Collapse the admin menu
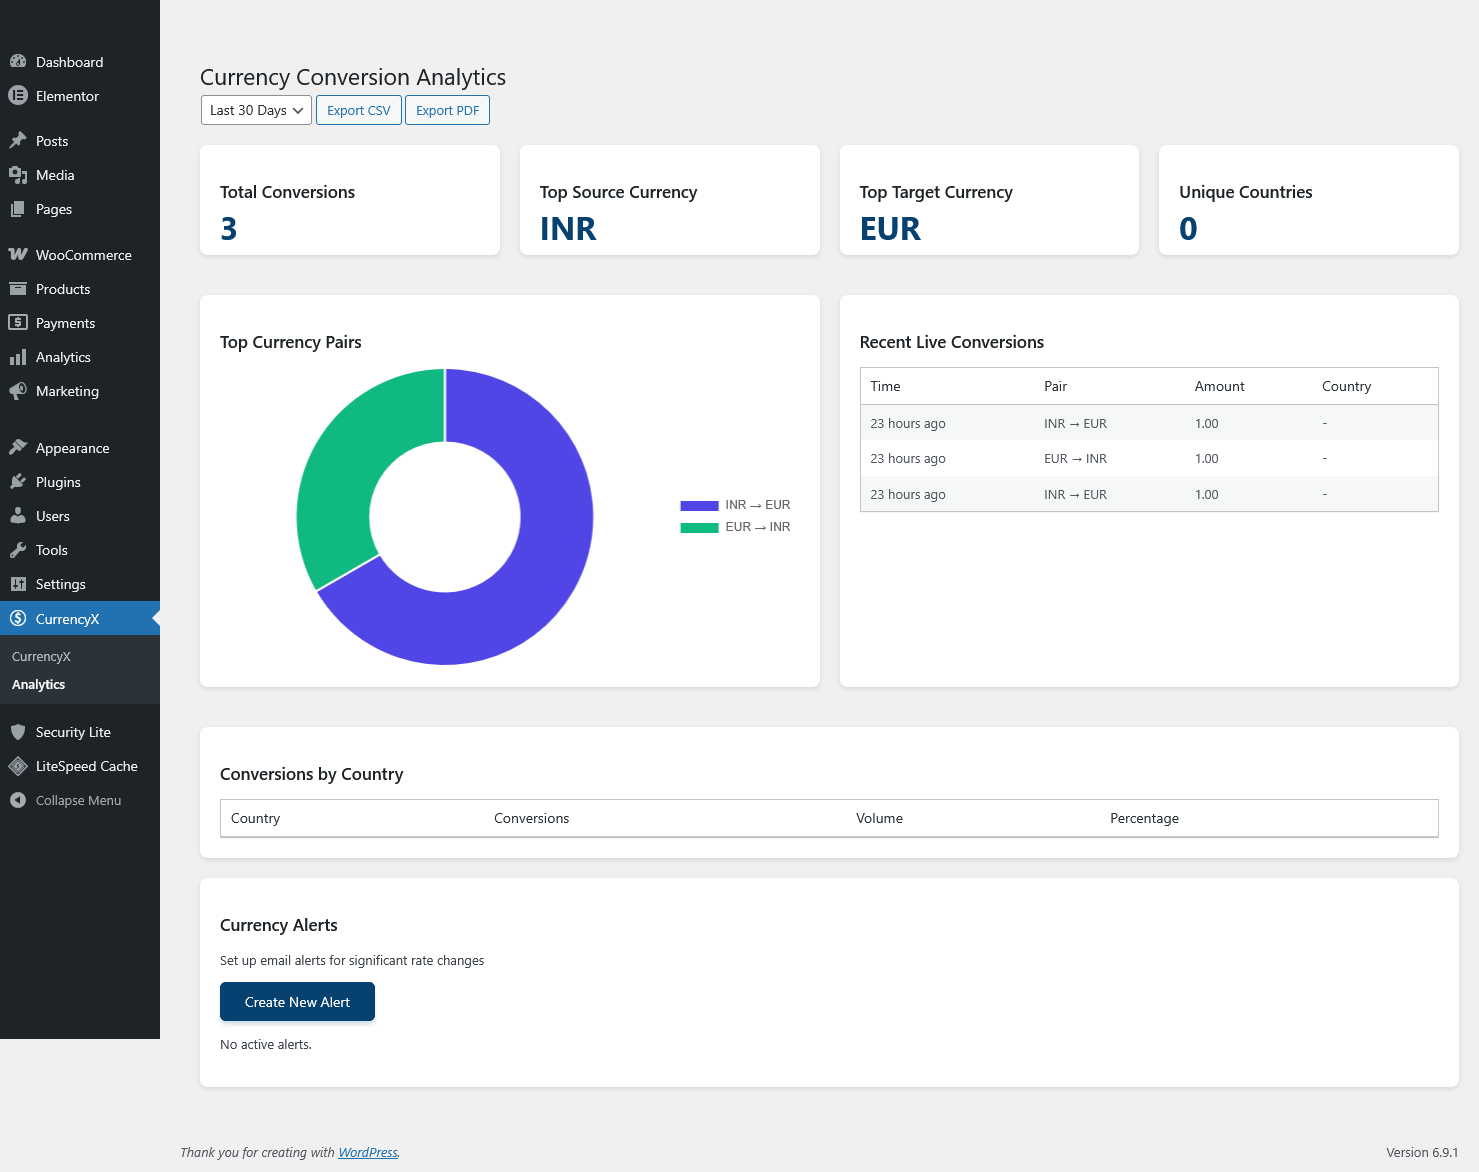1479x1172 pixels. click(x=65, y=800)
